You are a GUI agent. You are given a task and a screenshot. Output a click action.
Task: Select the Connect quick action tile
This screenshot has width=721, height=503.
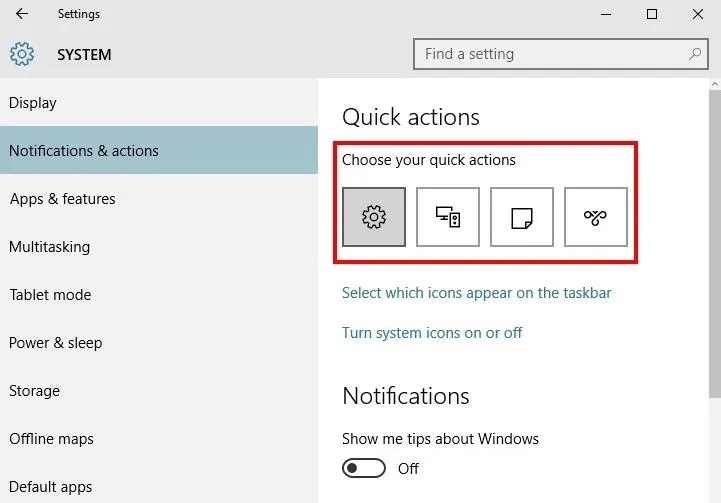[448, 217]
